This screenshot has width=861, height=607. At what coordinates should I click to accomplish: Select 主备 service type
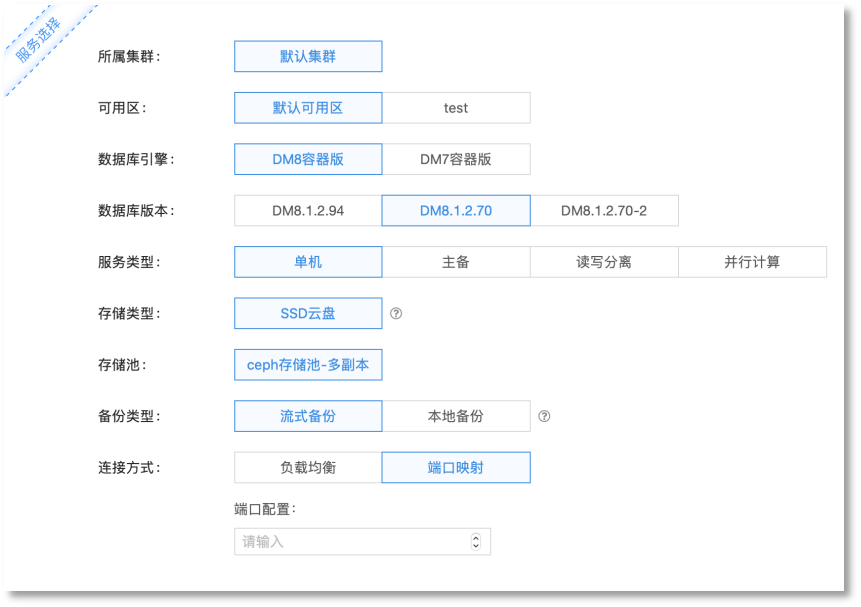[x=456, y=261]
